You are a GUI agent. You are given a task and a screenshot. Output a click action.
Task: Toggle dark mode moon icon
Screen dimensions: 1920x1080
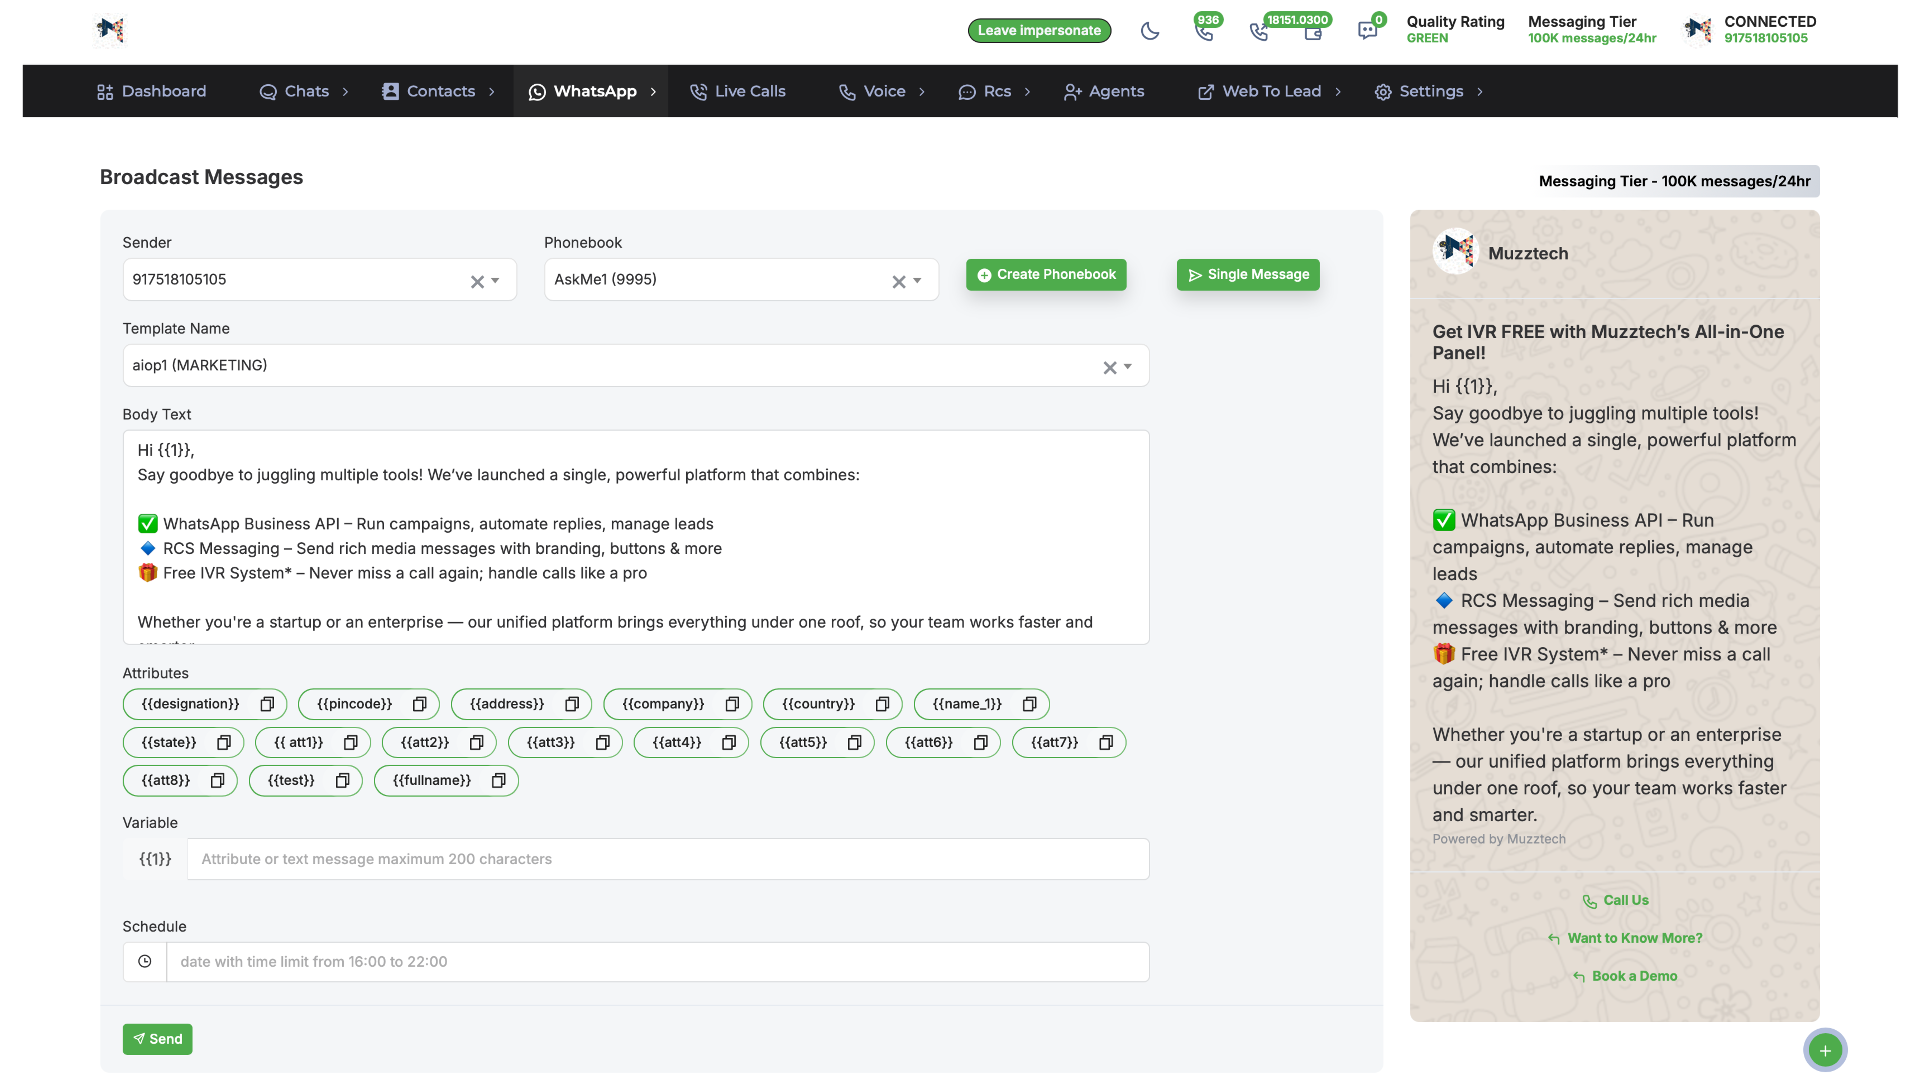click(x=1150, y=31)
